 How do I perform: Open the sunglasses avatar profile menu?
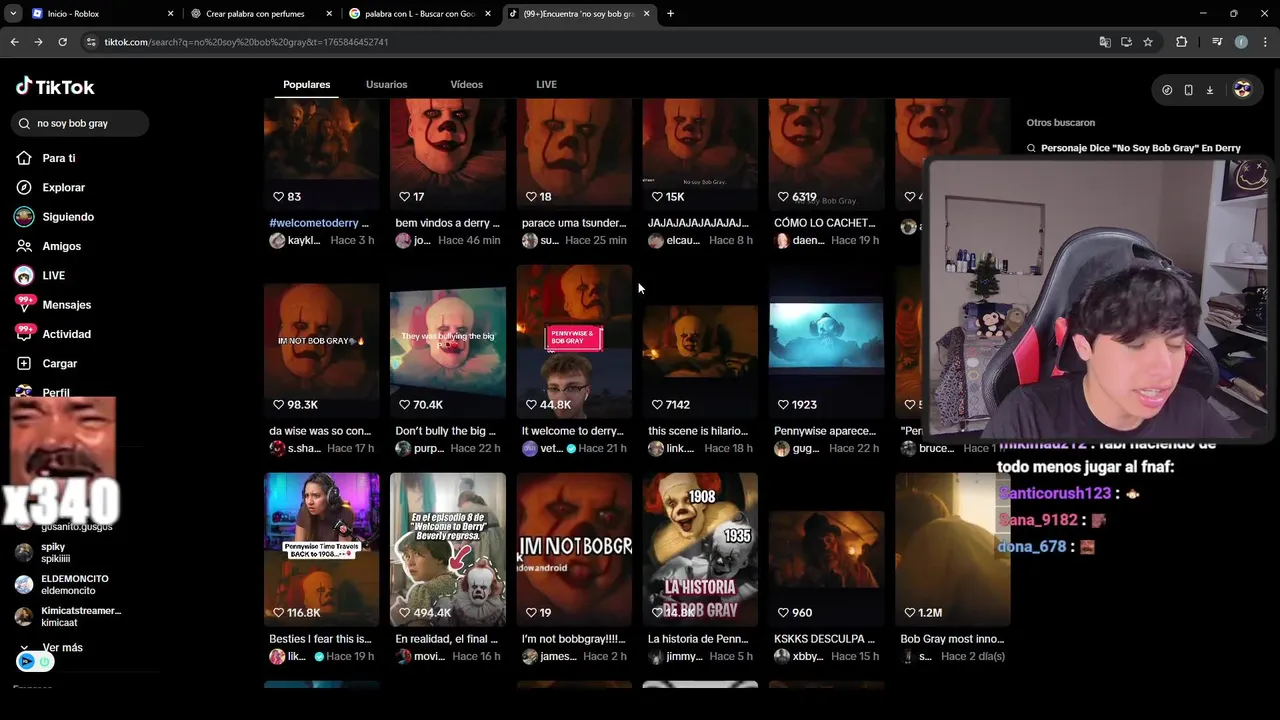pos(1242,89)
